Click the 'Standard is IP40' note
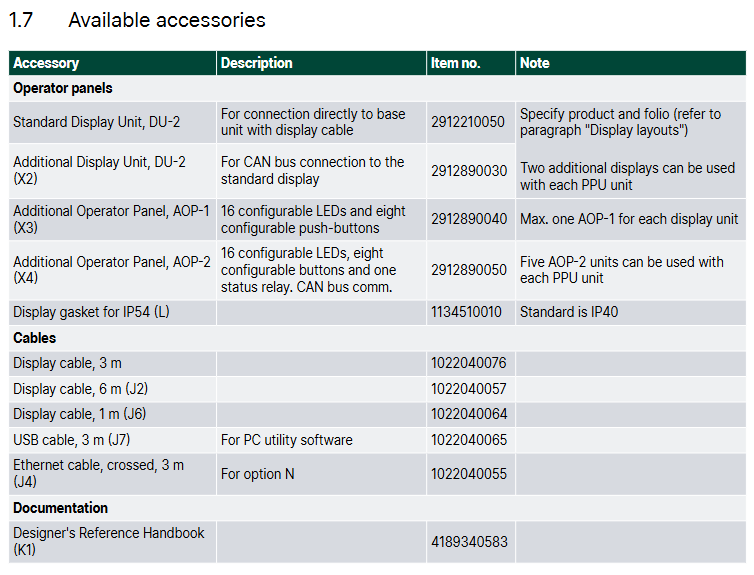754x575 pixels. click(569, 312)
